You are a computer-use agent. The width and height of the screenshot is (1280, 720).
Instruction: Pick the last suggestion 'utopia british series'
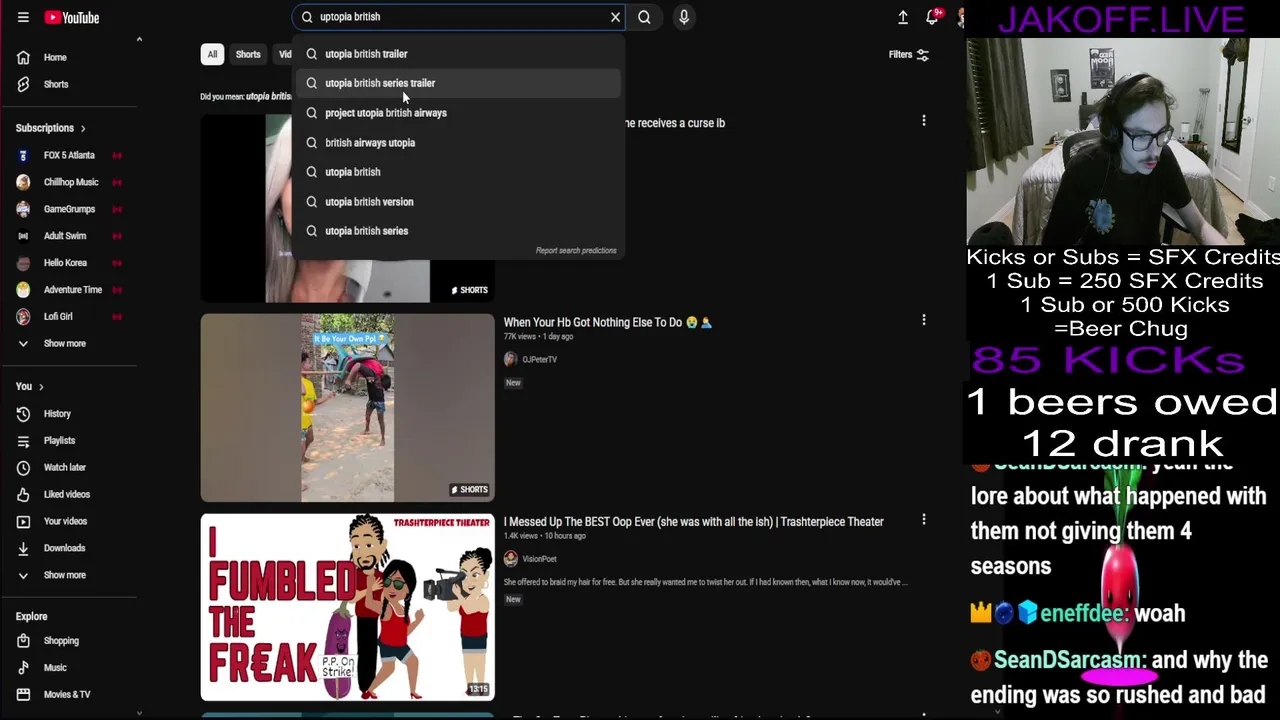click(458, 231)
